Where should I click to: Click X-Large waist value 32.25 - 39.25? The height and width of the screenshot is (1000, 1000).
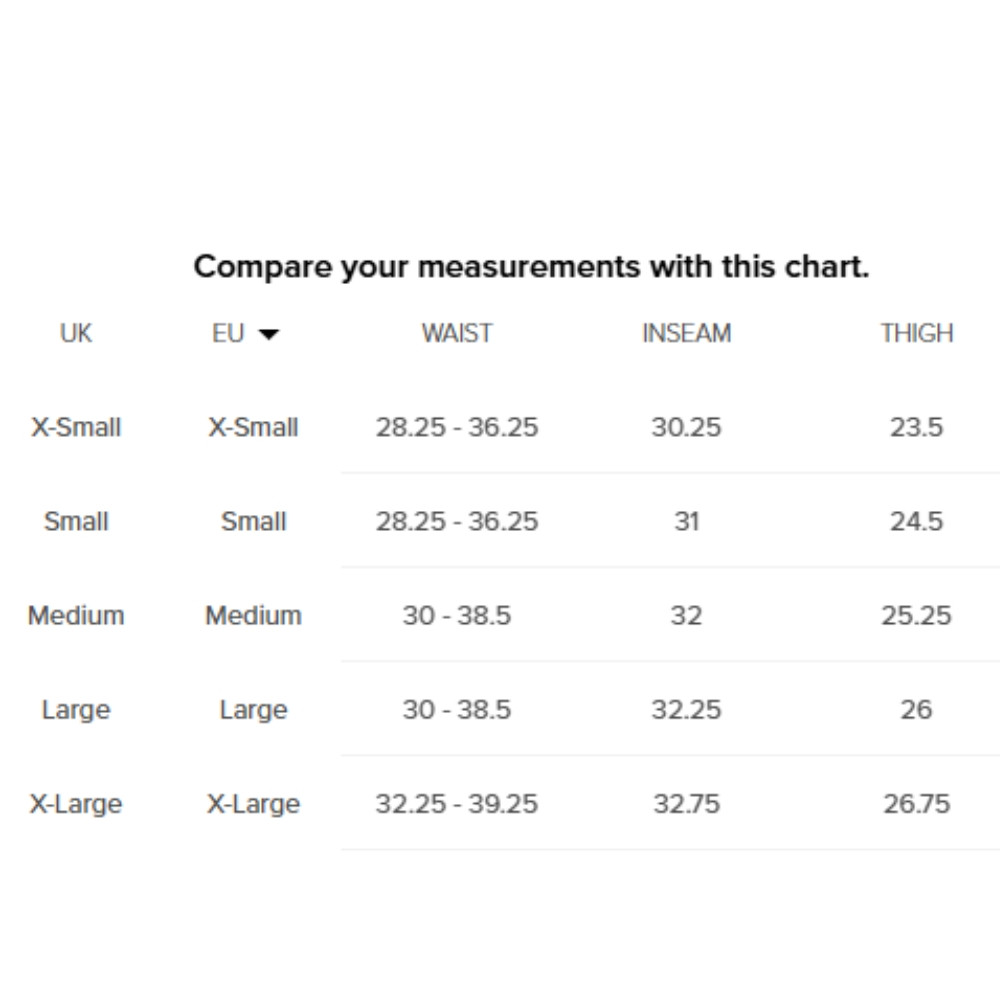pos(457,804)
